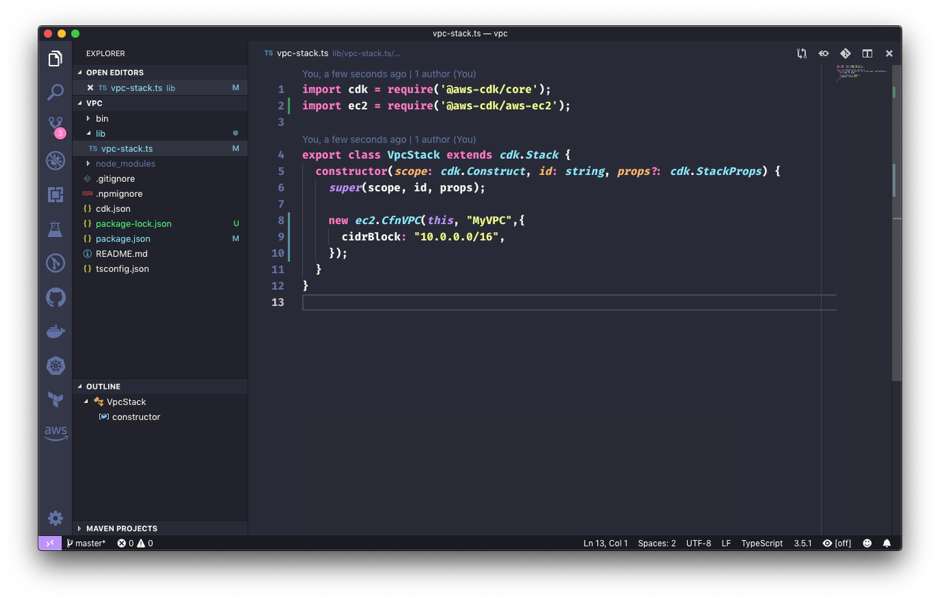
Task: Expand the Maven Projects section
Action: (x=121, y=528)
